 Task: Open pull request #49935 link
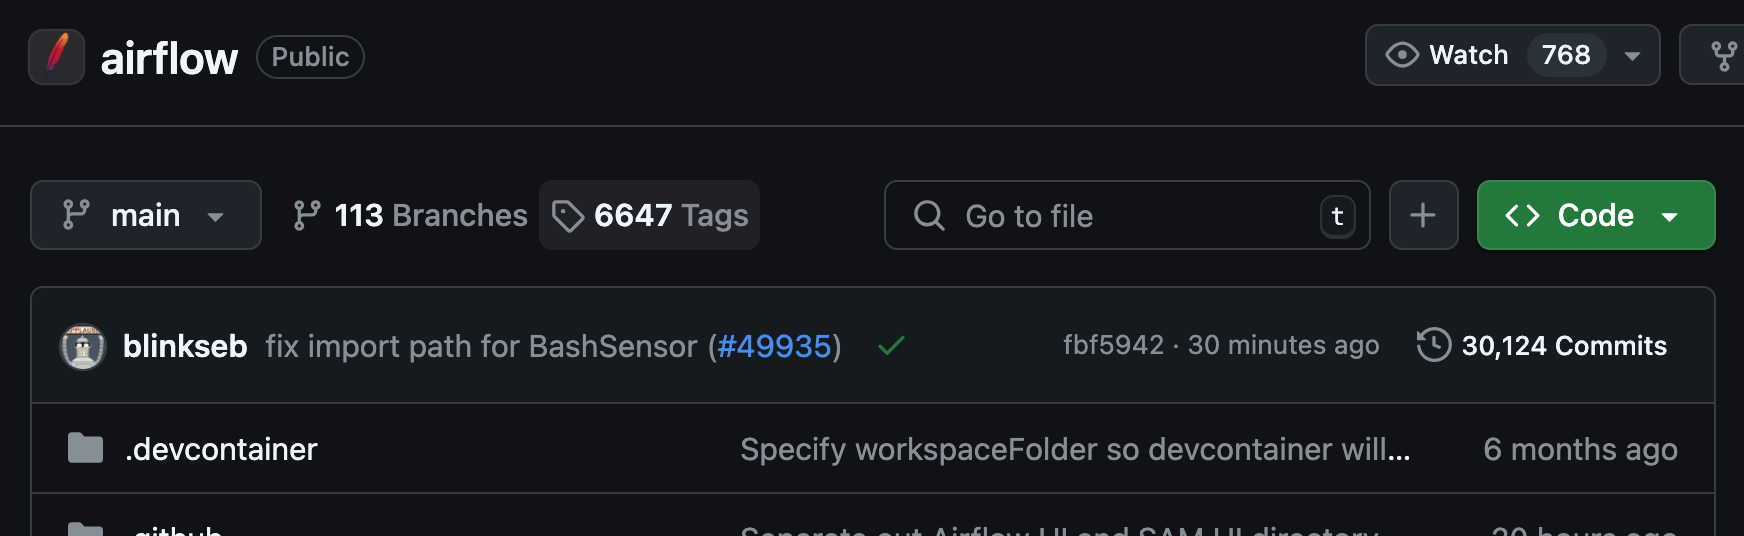pyautogui.click(x=774, y=346)
